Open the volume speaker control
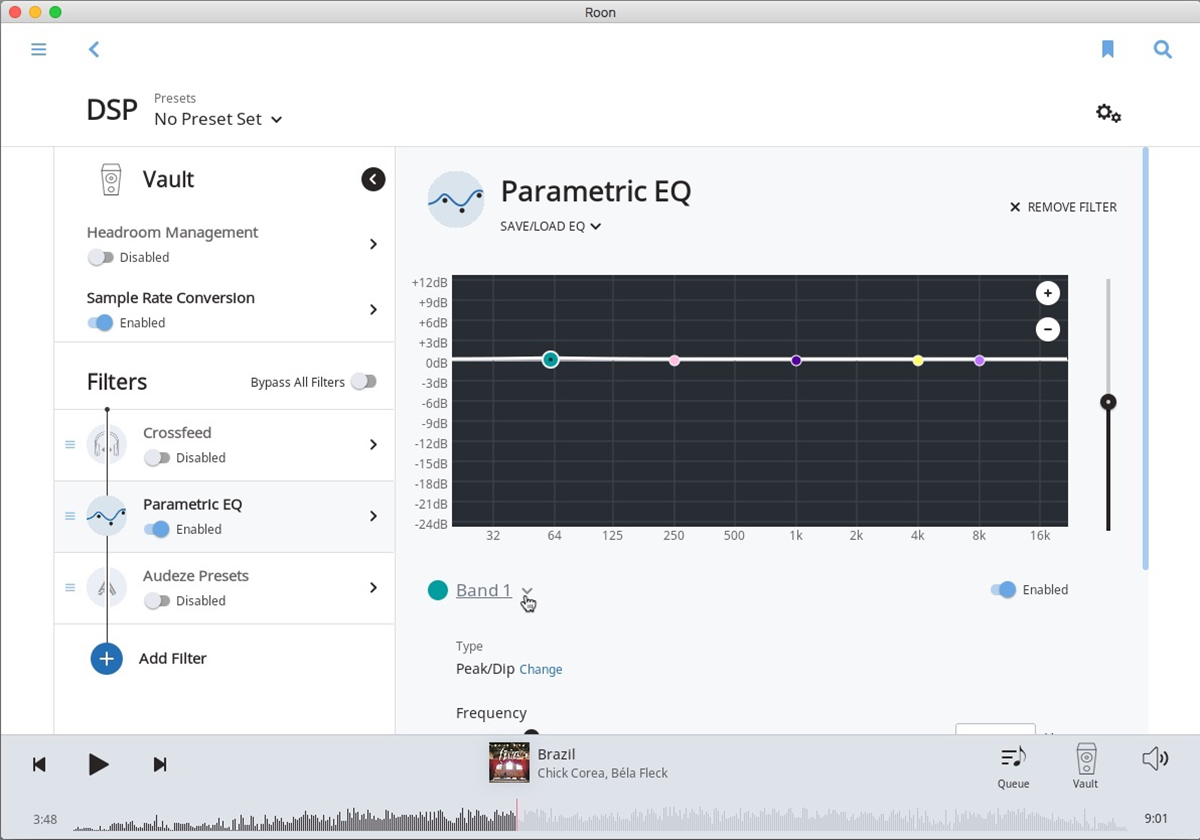This screenshot has height=840, width=1200. coord(1154,759)
